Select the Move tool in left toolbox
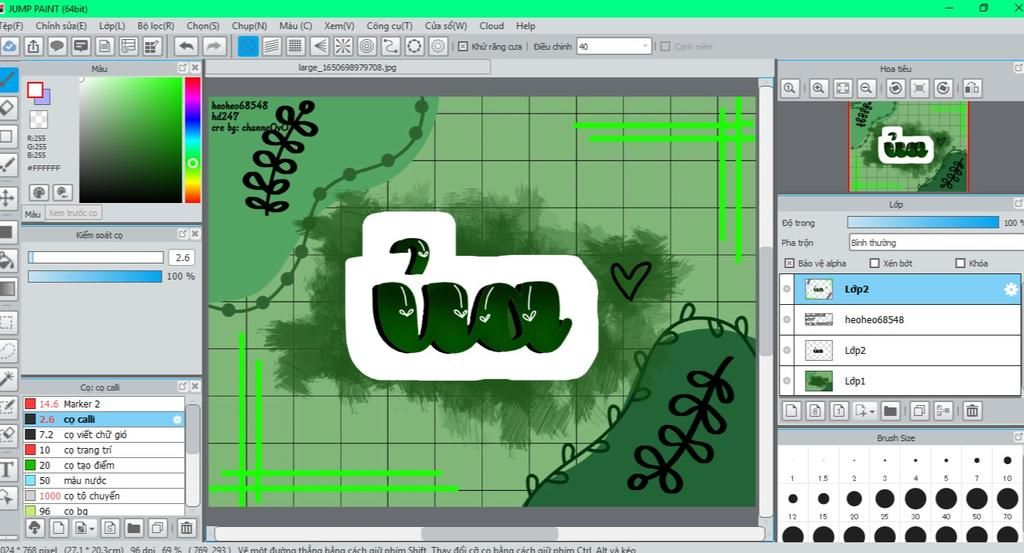The height and width of the screenshot is (553, 1024). 7,198
